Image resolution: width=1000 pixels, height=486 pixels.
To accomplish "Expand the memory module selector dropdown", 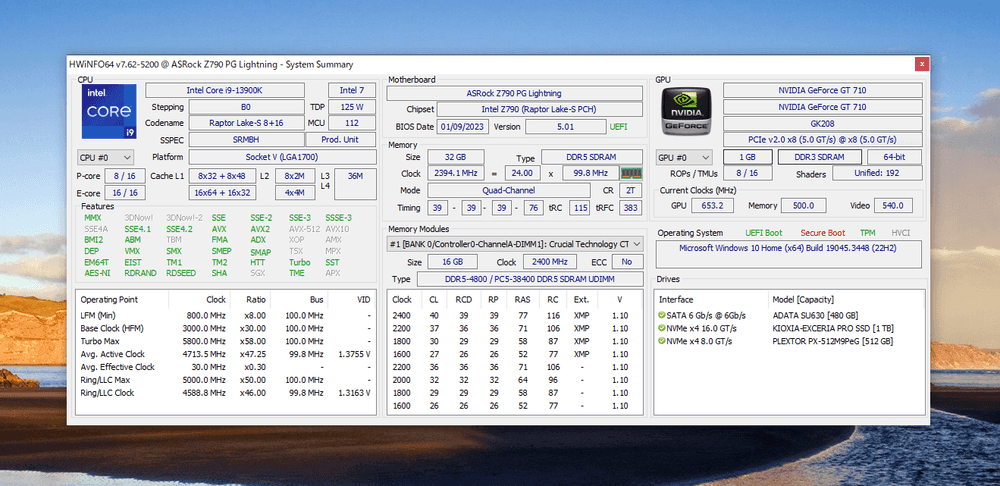I will (515, 244).
